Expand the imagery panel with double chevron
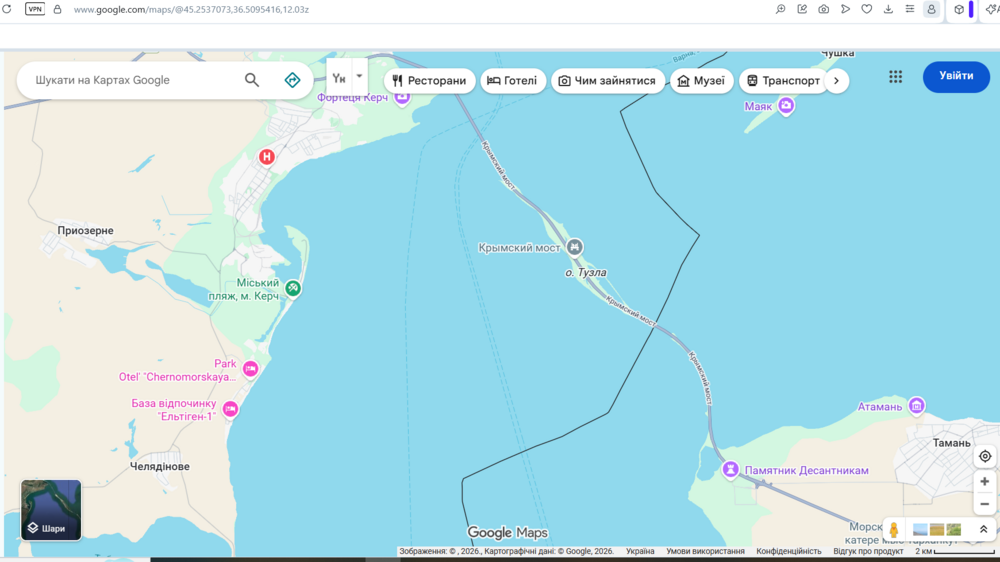The width and height of the screenshot is (1000, 562). coord(983,529)
